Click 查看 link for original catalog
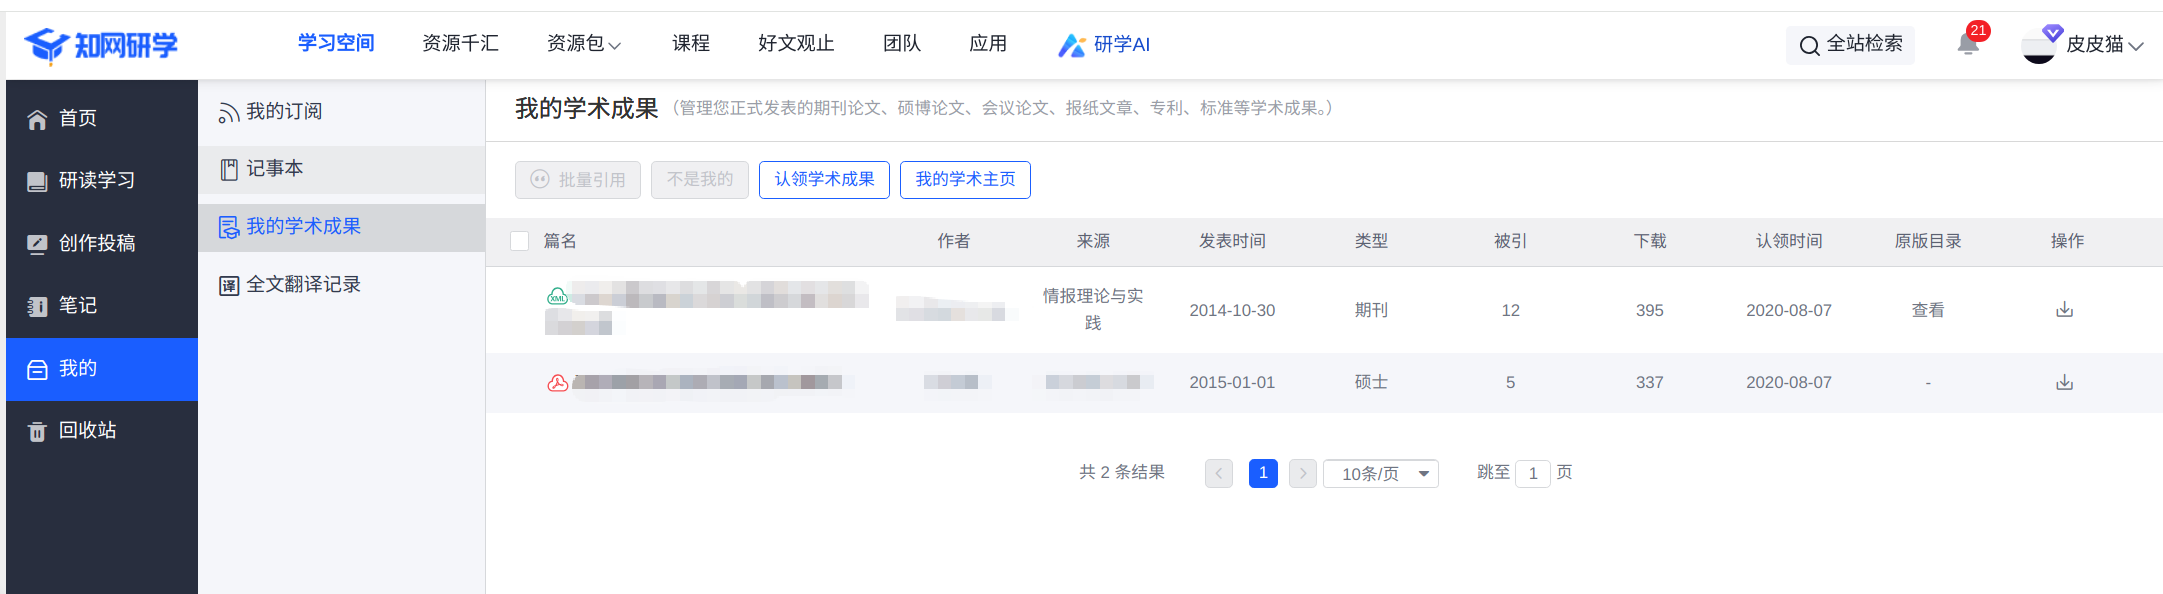This screenshot has height=594, width=2163. point(1927,310)
